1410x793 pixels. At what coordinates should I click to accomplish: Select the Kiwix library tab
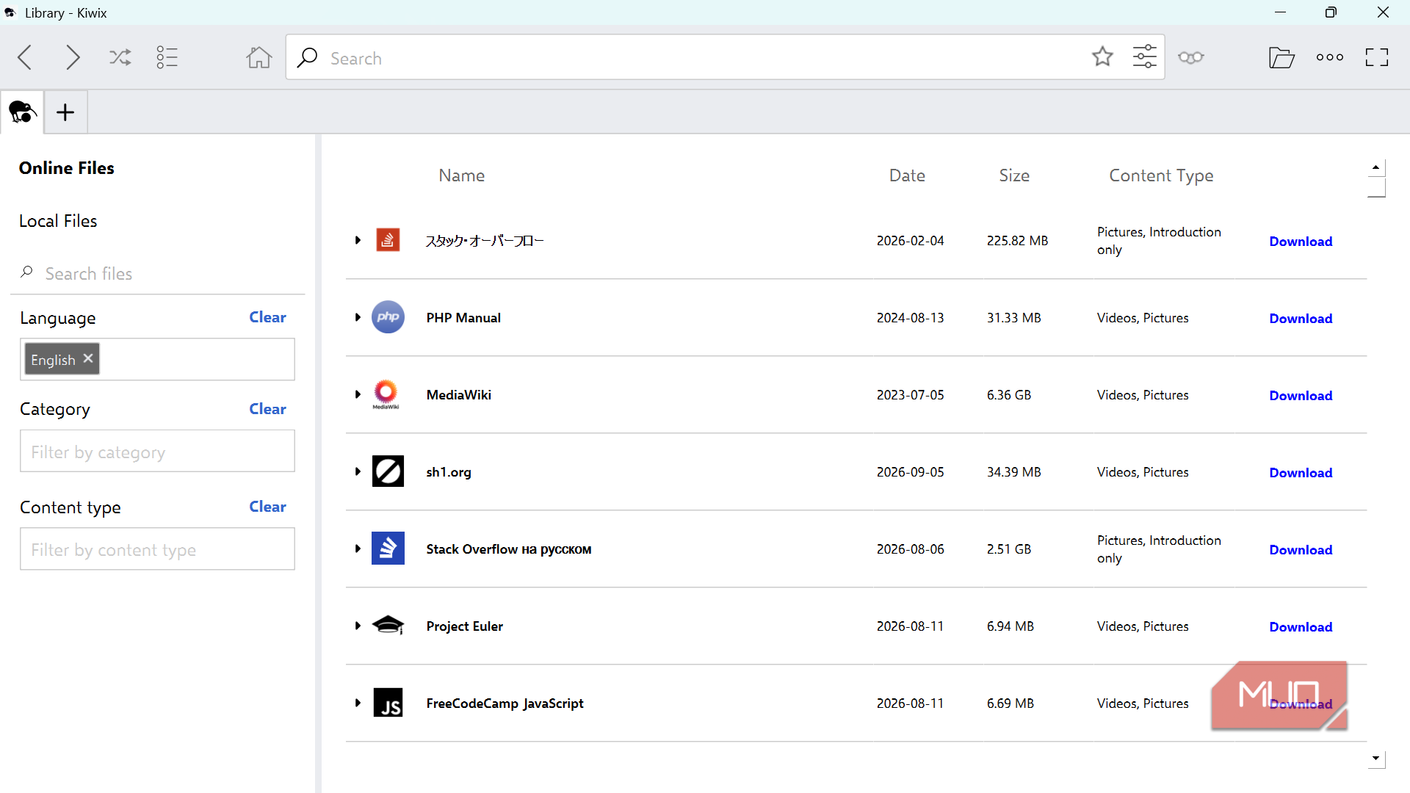click(22, 112)
